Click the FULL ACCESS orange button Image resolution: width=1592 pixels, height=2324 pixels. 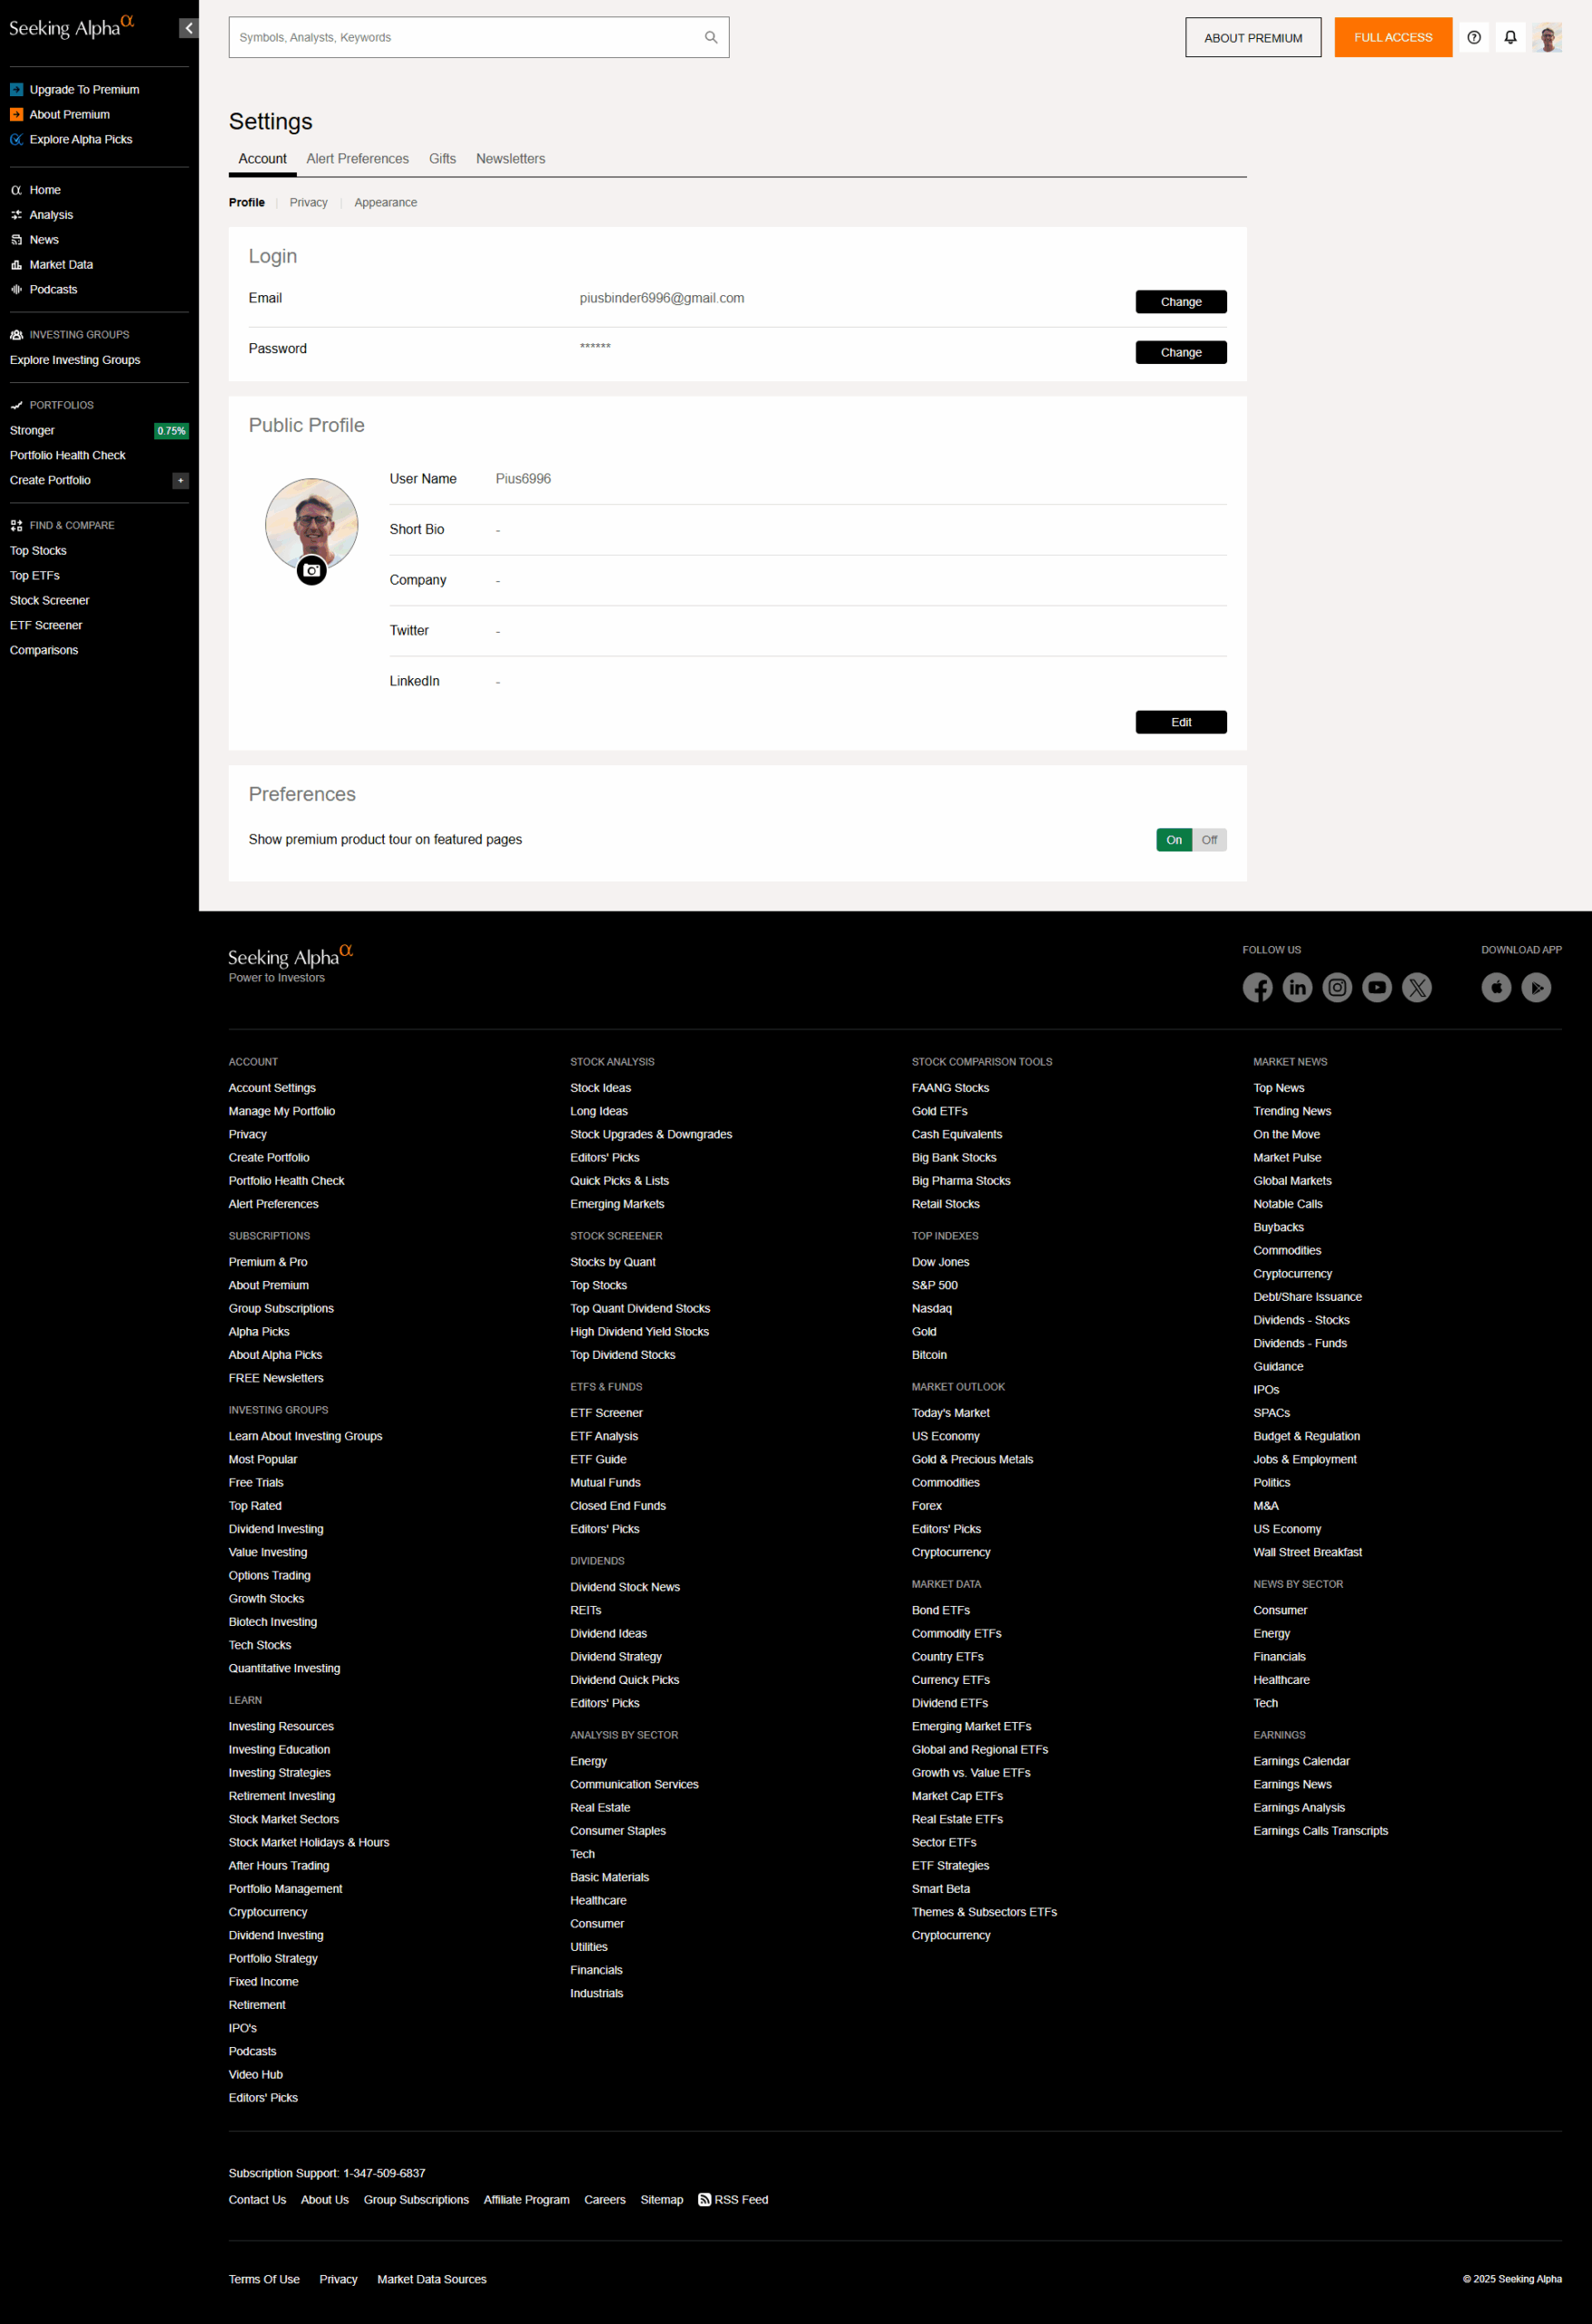click(1392, 38)
